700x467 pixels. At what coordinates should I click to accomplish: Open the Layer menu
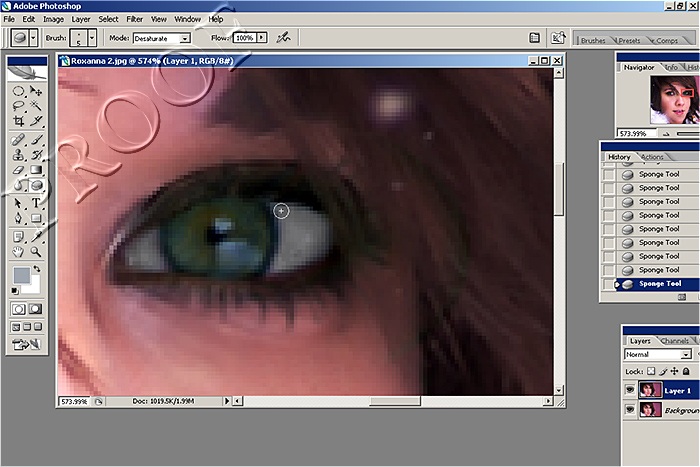(x=81, y=19)
